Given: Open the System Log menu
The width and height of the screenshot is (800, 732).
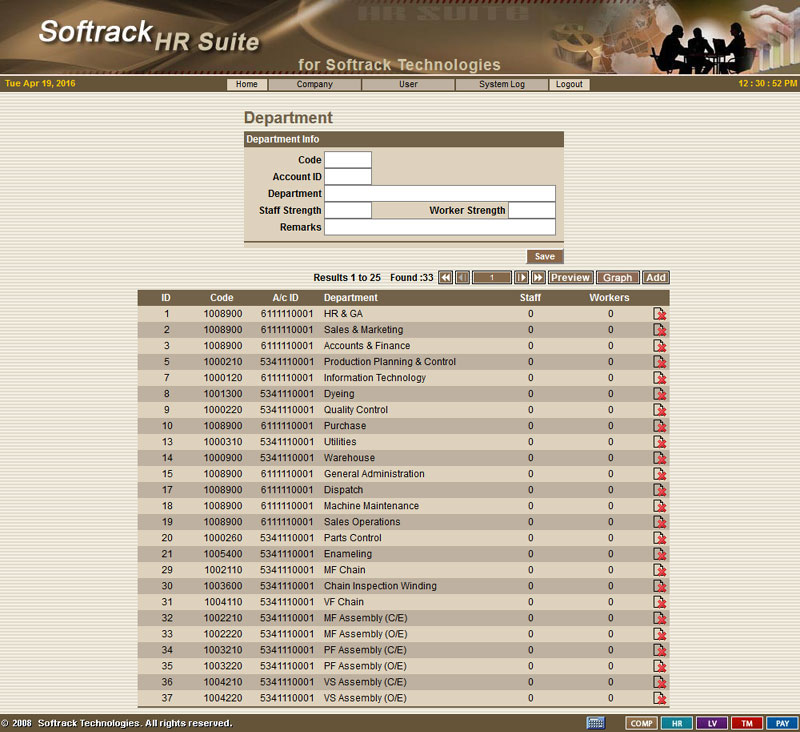Looking at the screenshot, I should pyautogui.click(x=501, y=85).
